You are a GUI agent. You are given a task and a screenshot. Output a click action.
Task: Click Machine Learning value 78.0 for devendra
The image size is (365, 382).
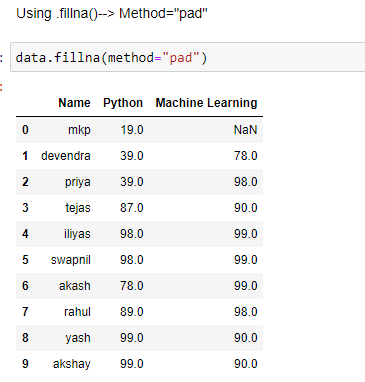tap(245, 156)
